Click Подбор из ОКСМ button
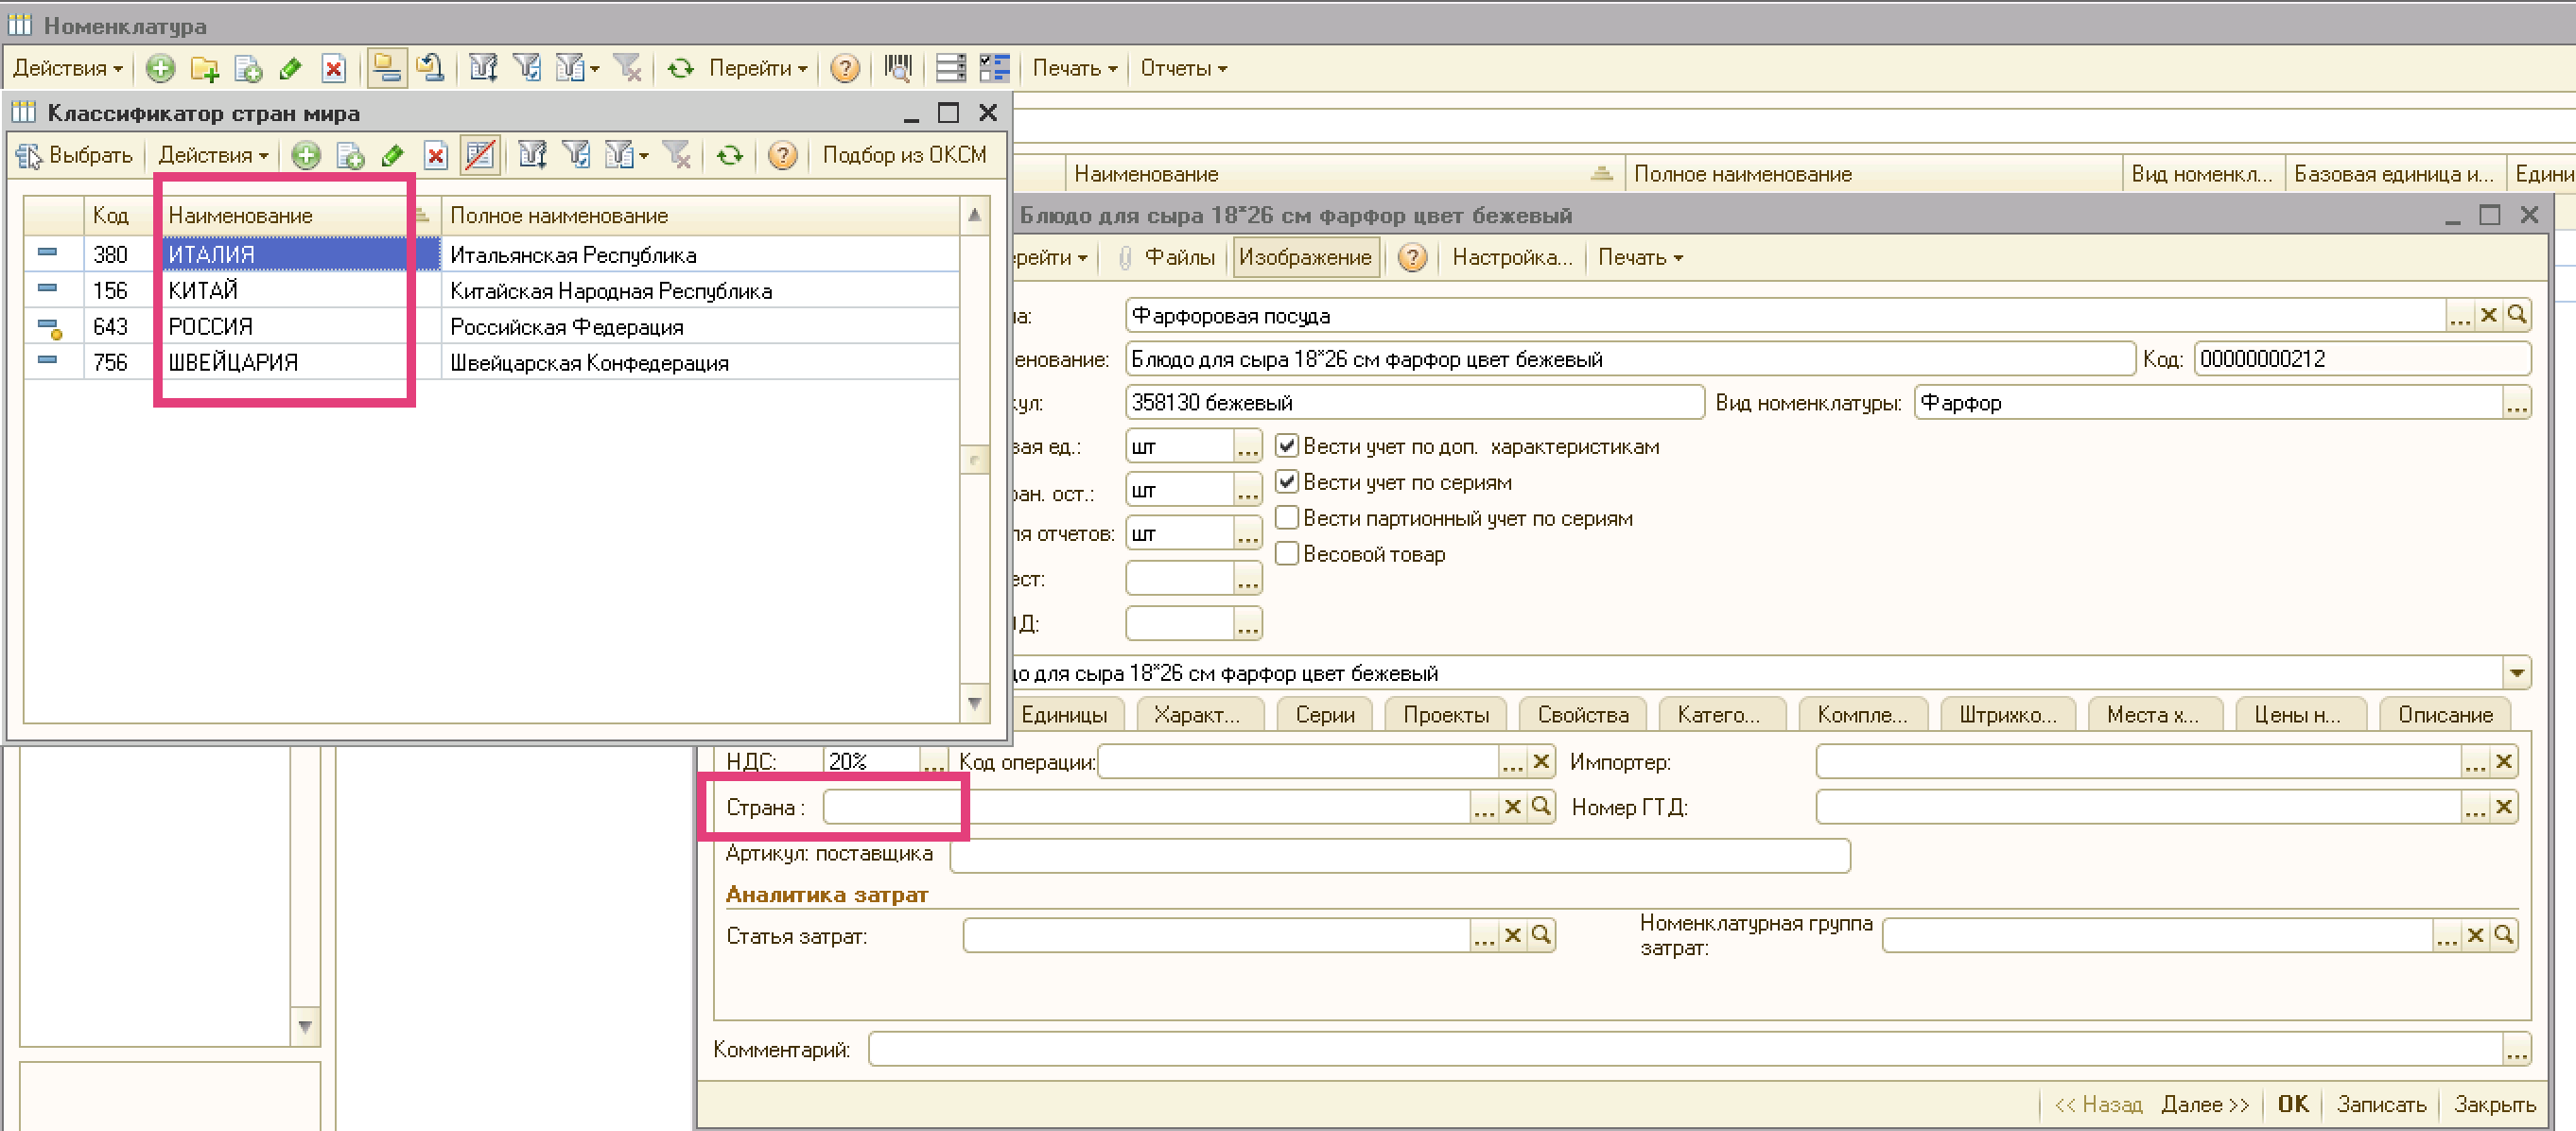The image size is (2576, 1131). click(903, 155)
